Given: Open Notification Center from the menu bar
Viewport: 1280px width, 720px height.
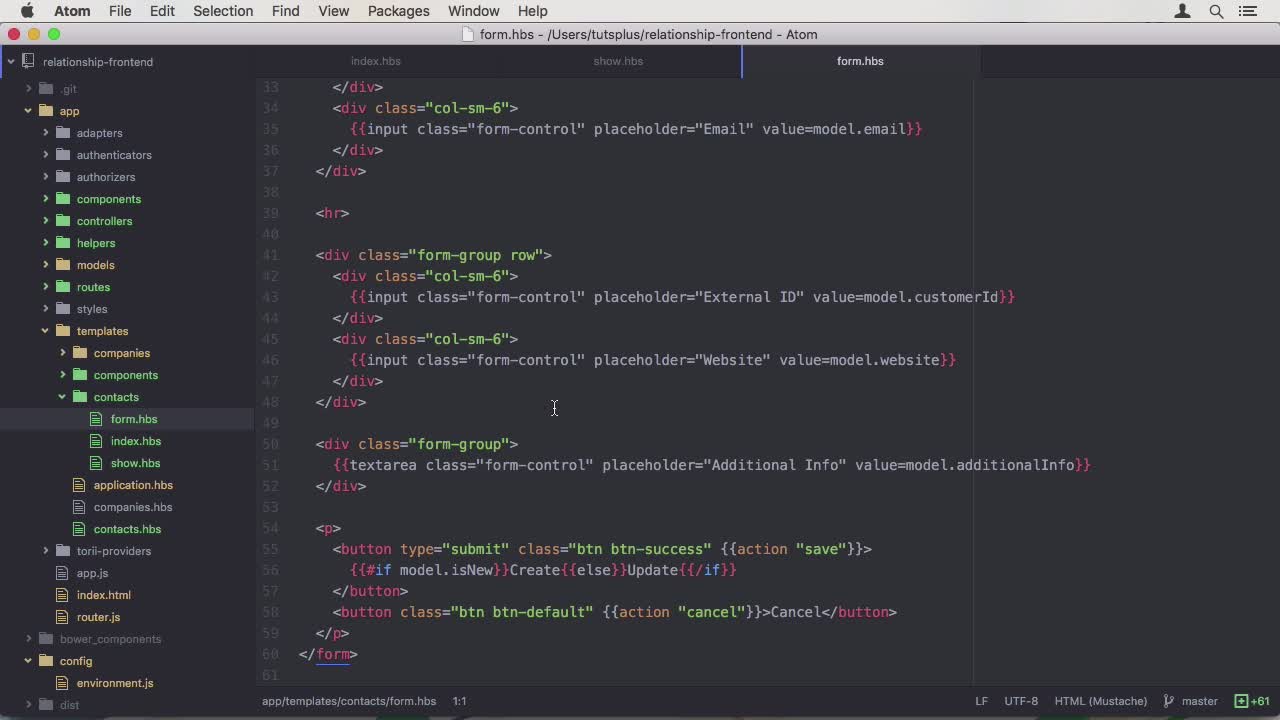Looking at the screenshot, I should tap(1248, 11).
